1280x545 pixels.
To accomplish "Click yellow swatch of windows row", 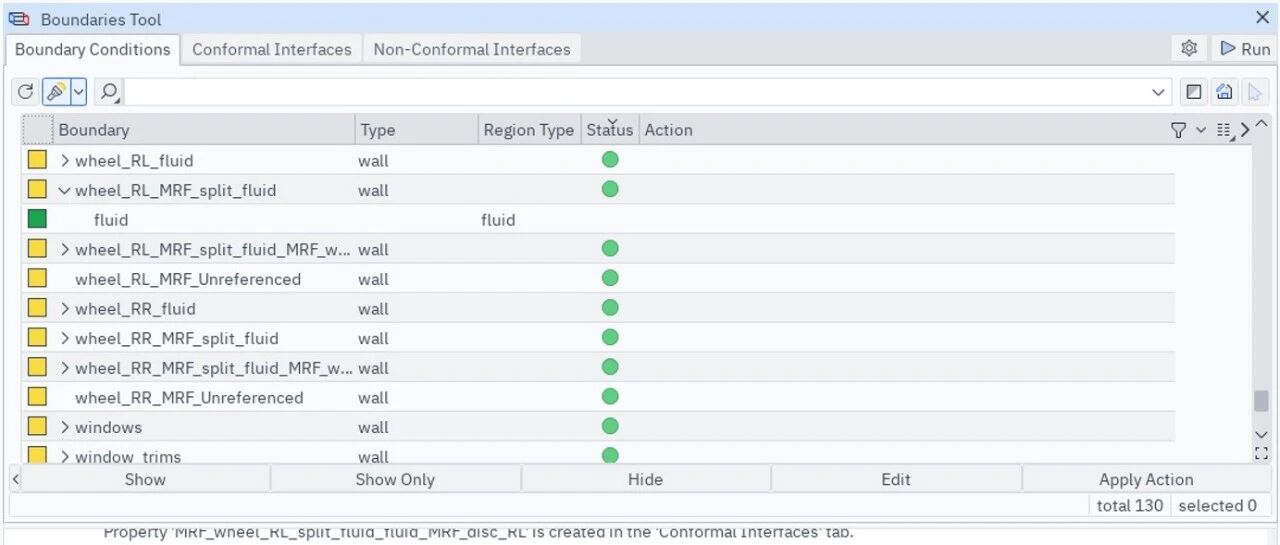I will [37, 427].
